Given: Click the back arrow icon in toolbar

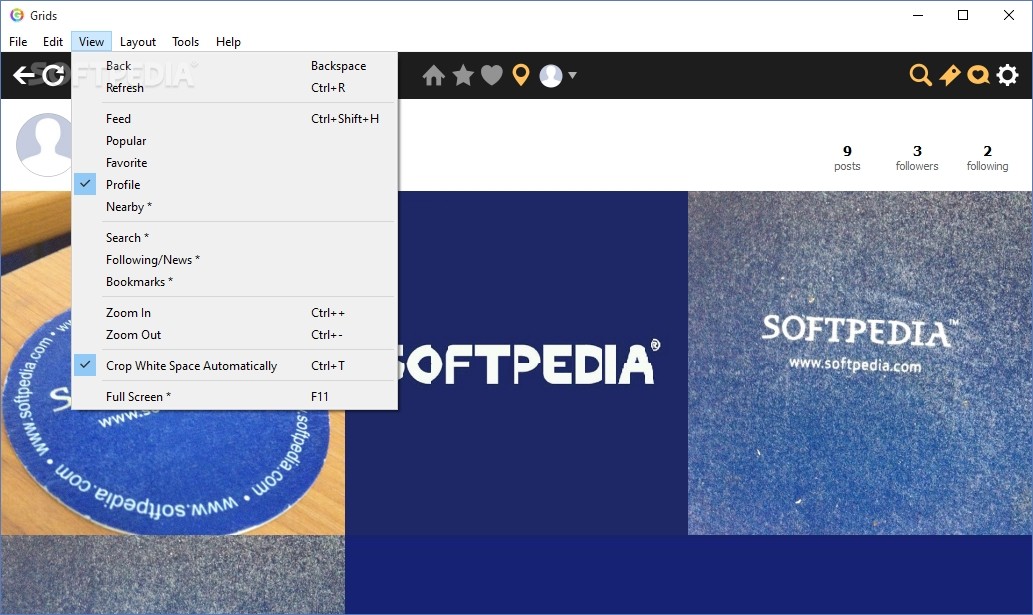Looking at the screenshot, I should coord(24,76).
